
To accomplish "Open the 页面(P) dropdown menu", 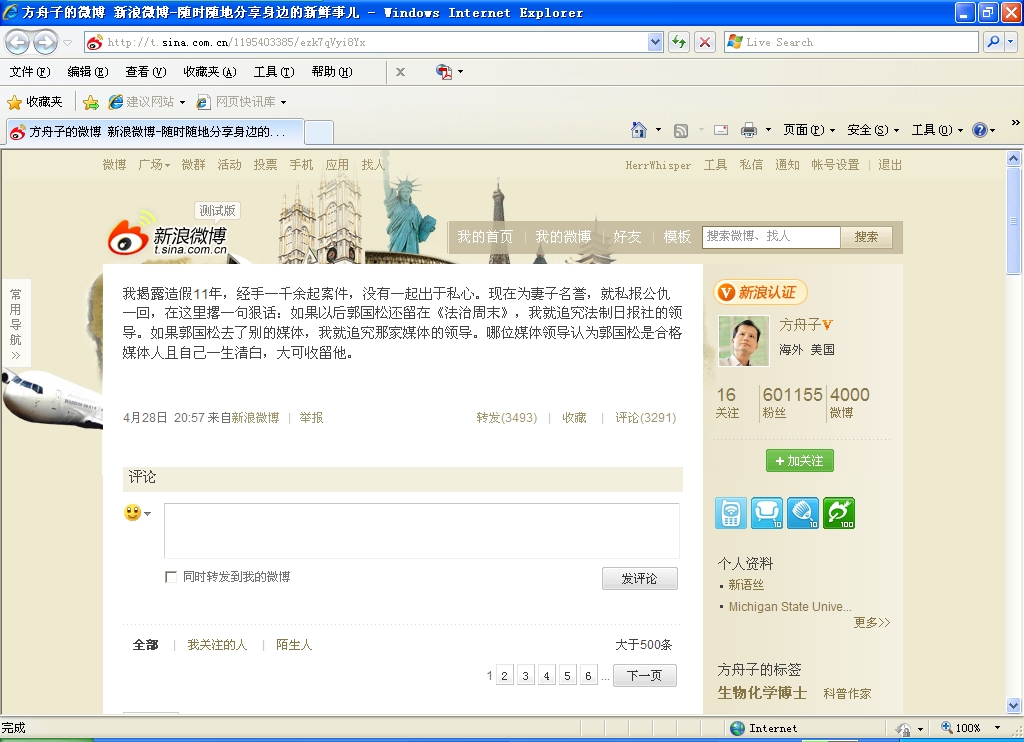I will pyautogui.click(x=810, y=130).
